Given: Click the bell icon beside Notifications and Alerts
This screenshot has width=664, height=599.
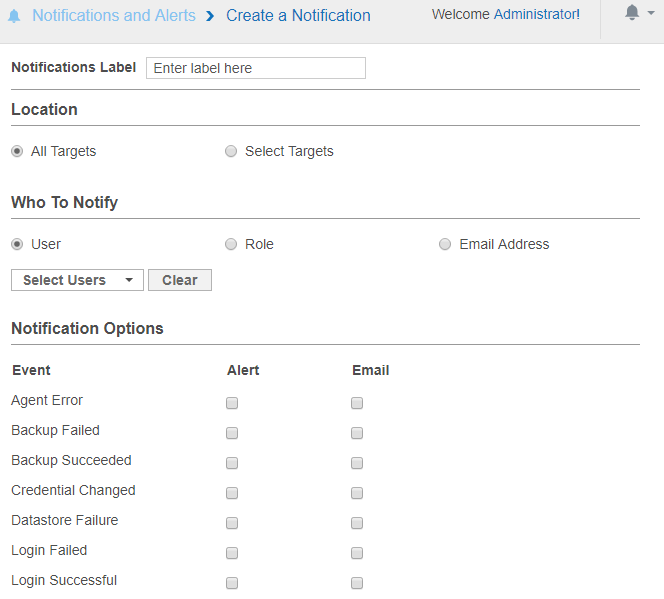Looking at the screenshot, I should click(x=14, y=16).
